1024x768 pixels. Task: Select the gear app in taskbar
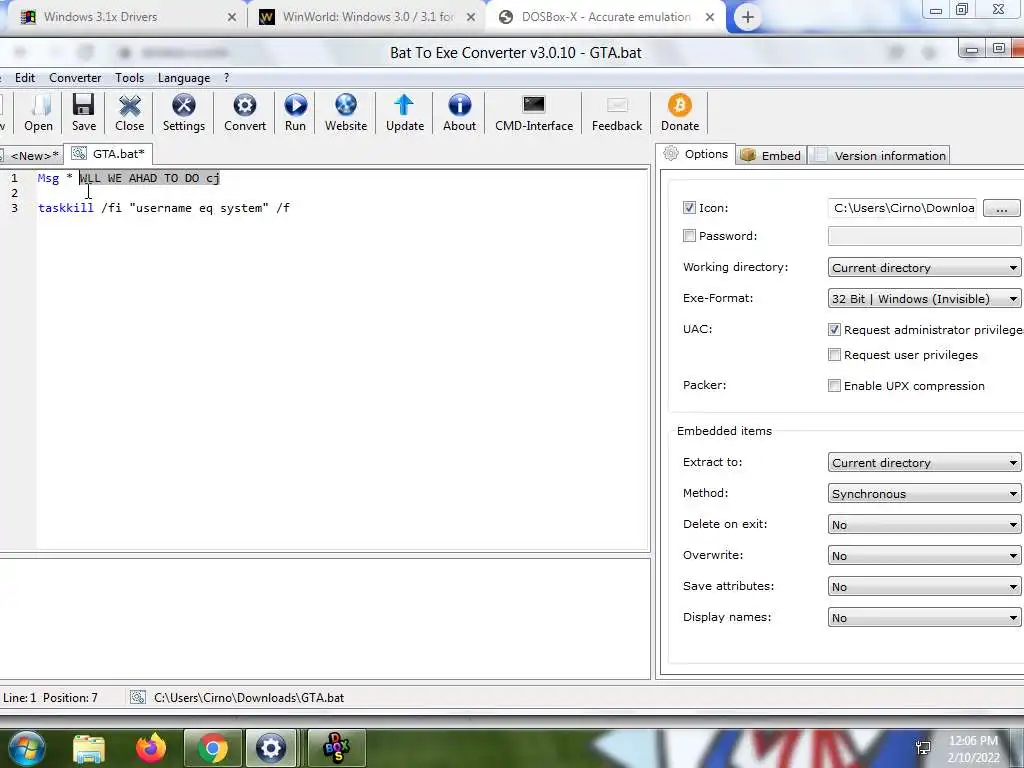tap(270, 748)
